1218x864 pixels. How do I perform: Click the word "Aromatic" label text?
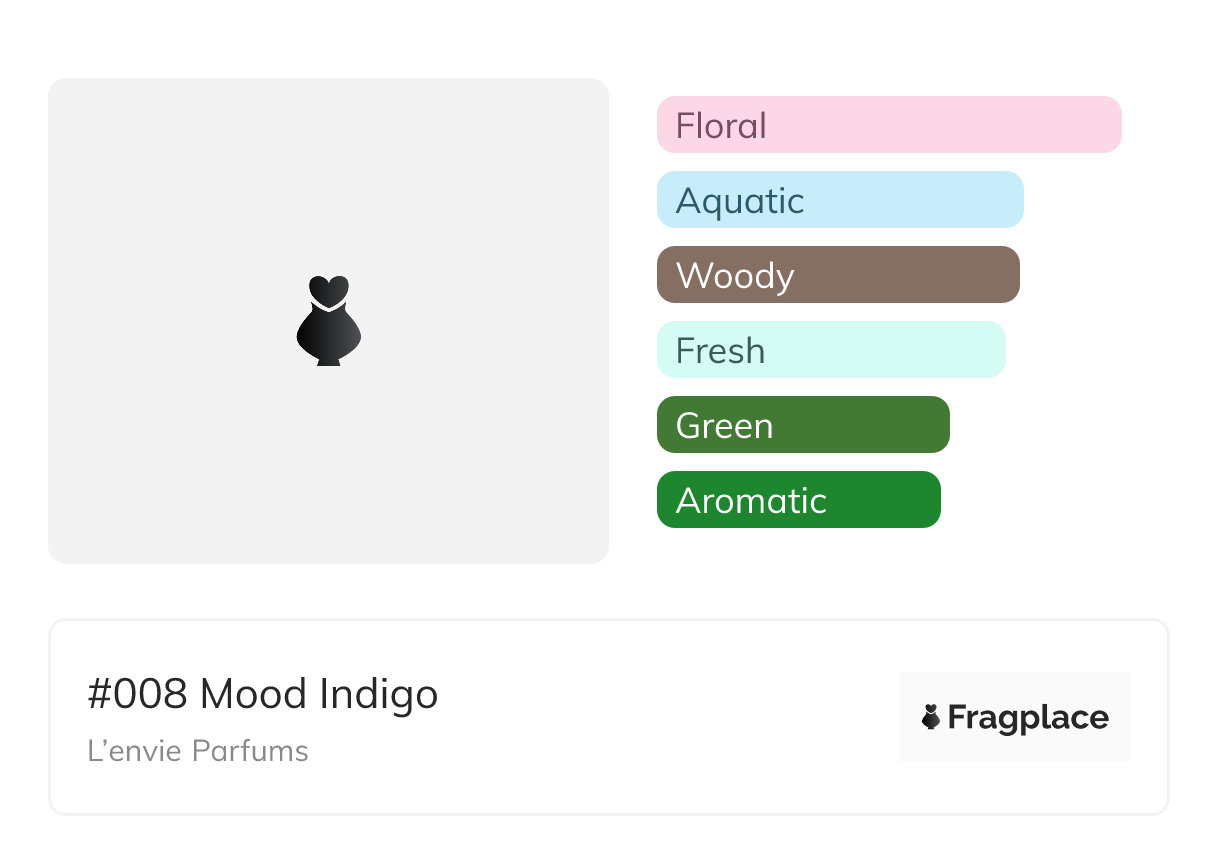point(751,501)
